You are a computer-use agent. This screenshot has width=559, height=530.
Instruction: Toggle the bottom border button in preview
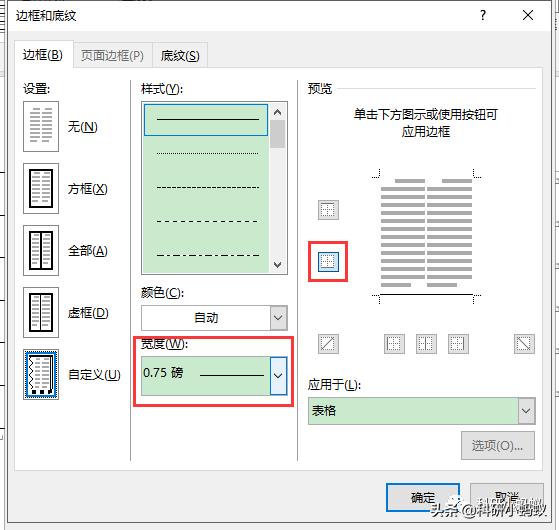(328, 262)
